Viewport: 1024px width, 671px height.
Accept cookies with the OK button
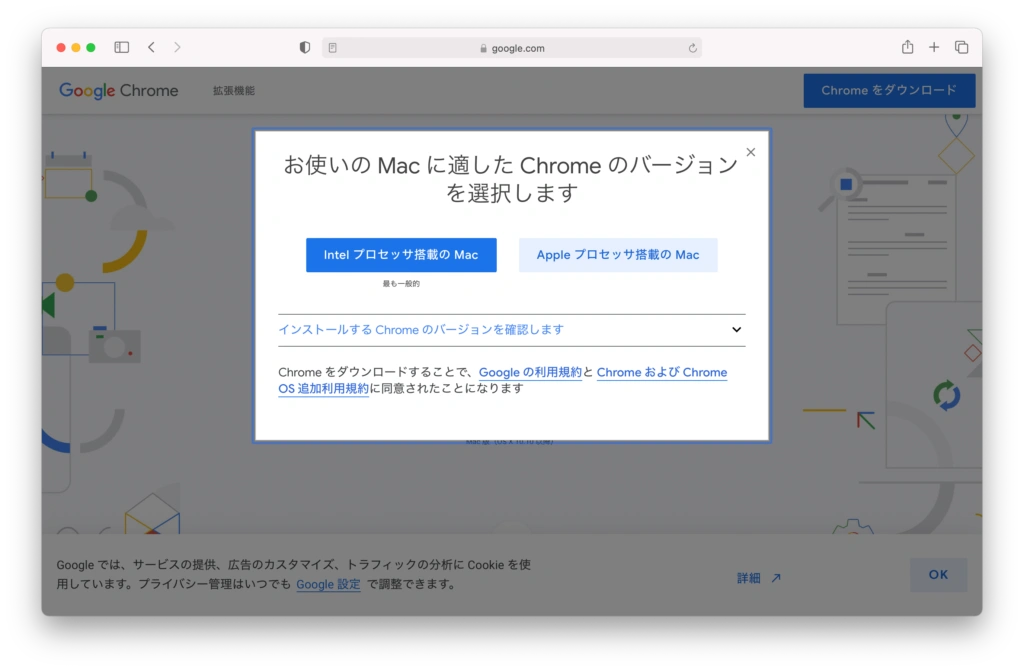click(x=938, y=575)
